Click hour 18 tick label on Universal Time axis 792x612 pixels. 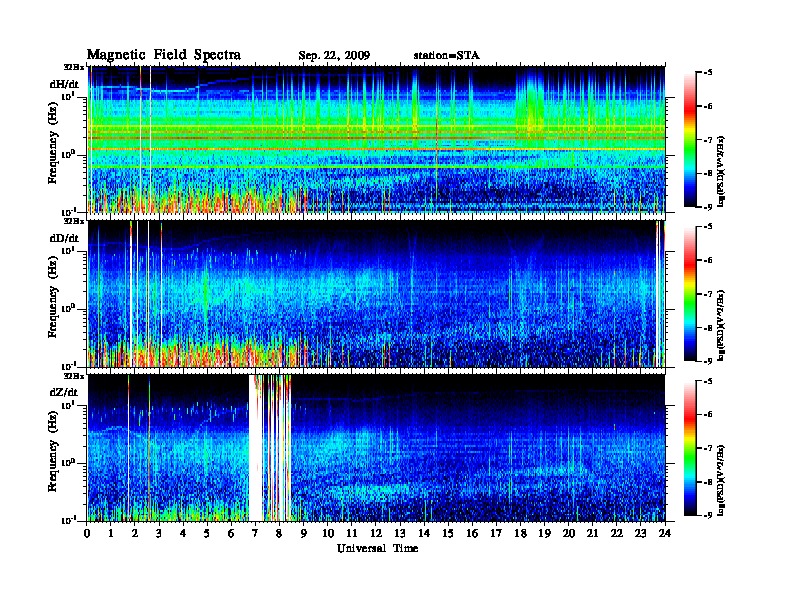tap(520, 534)
